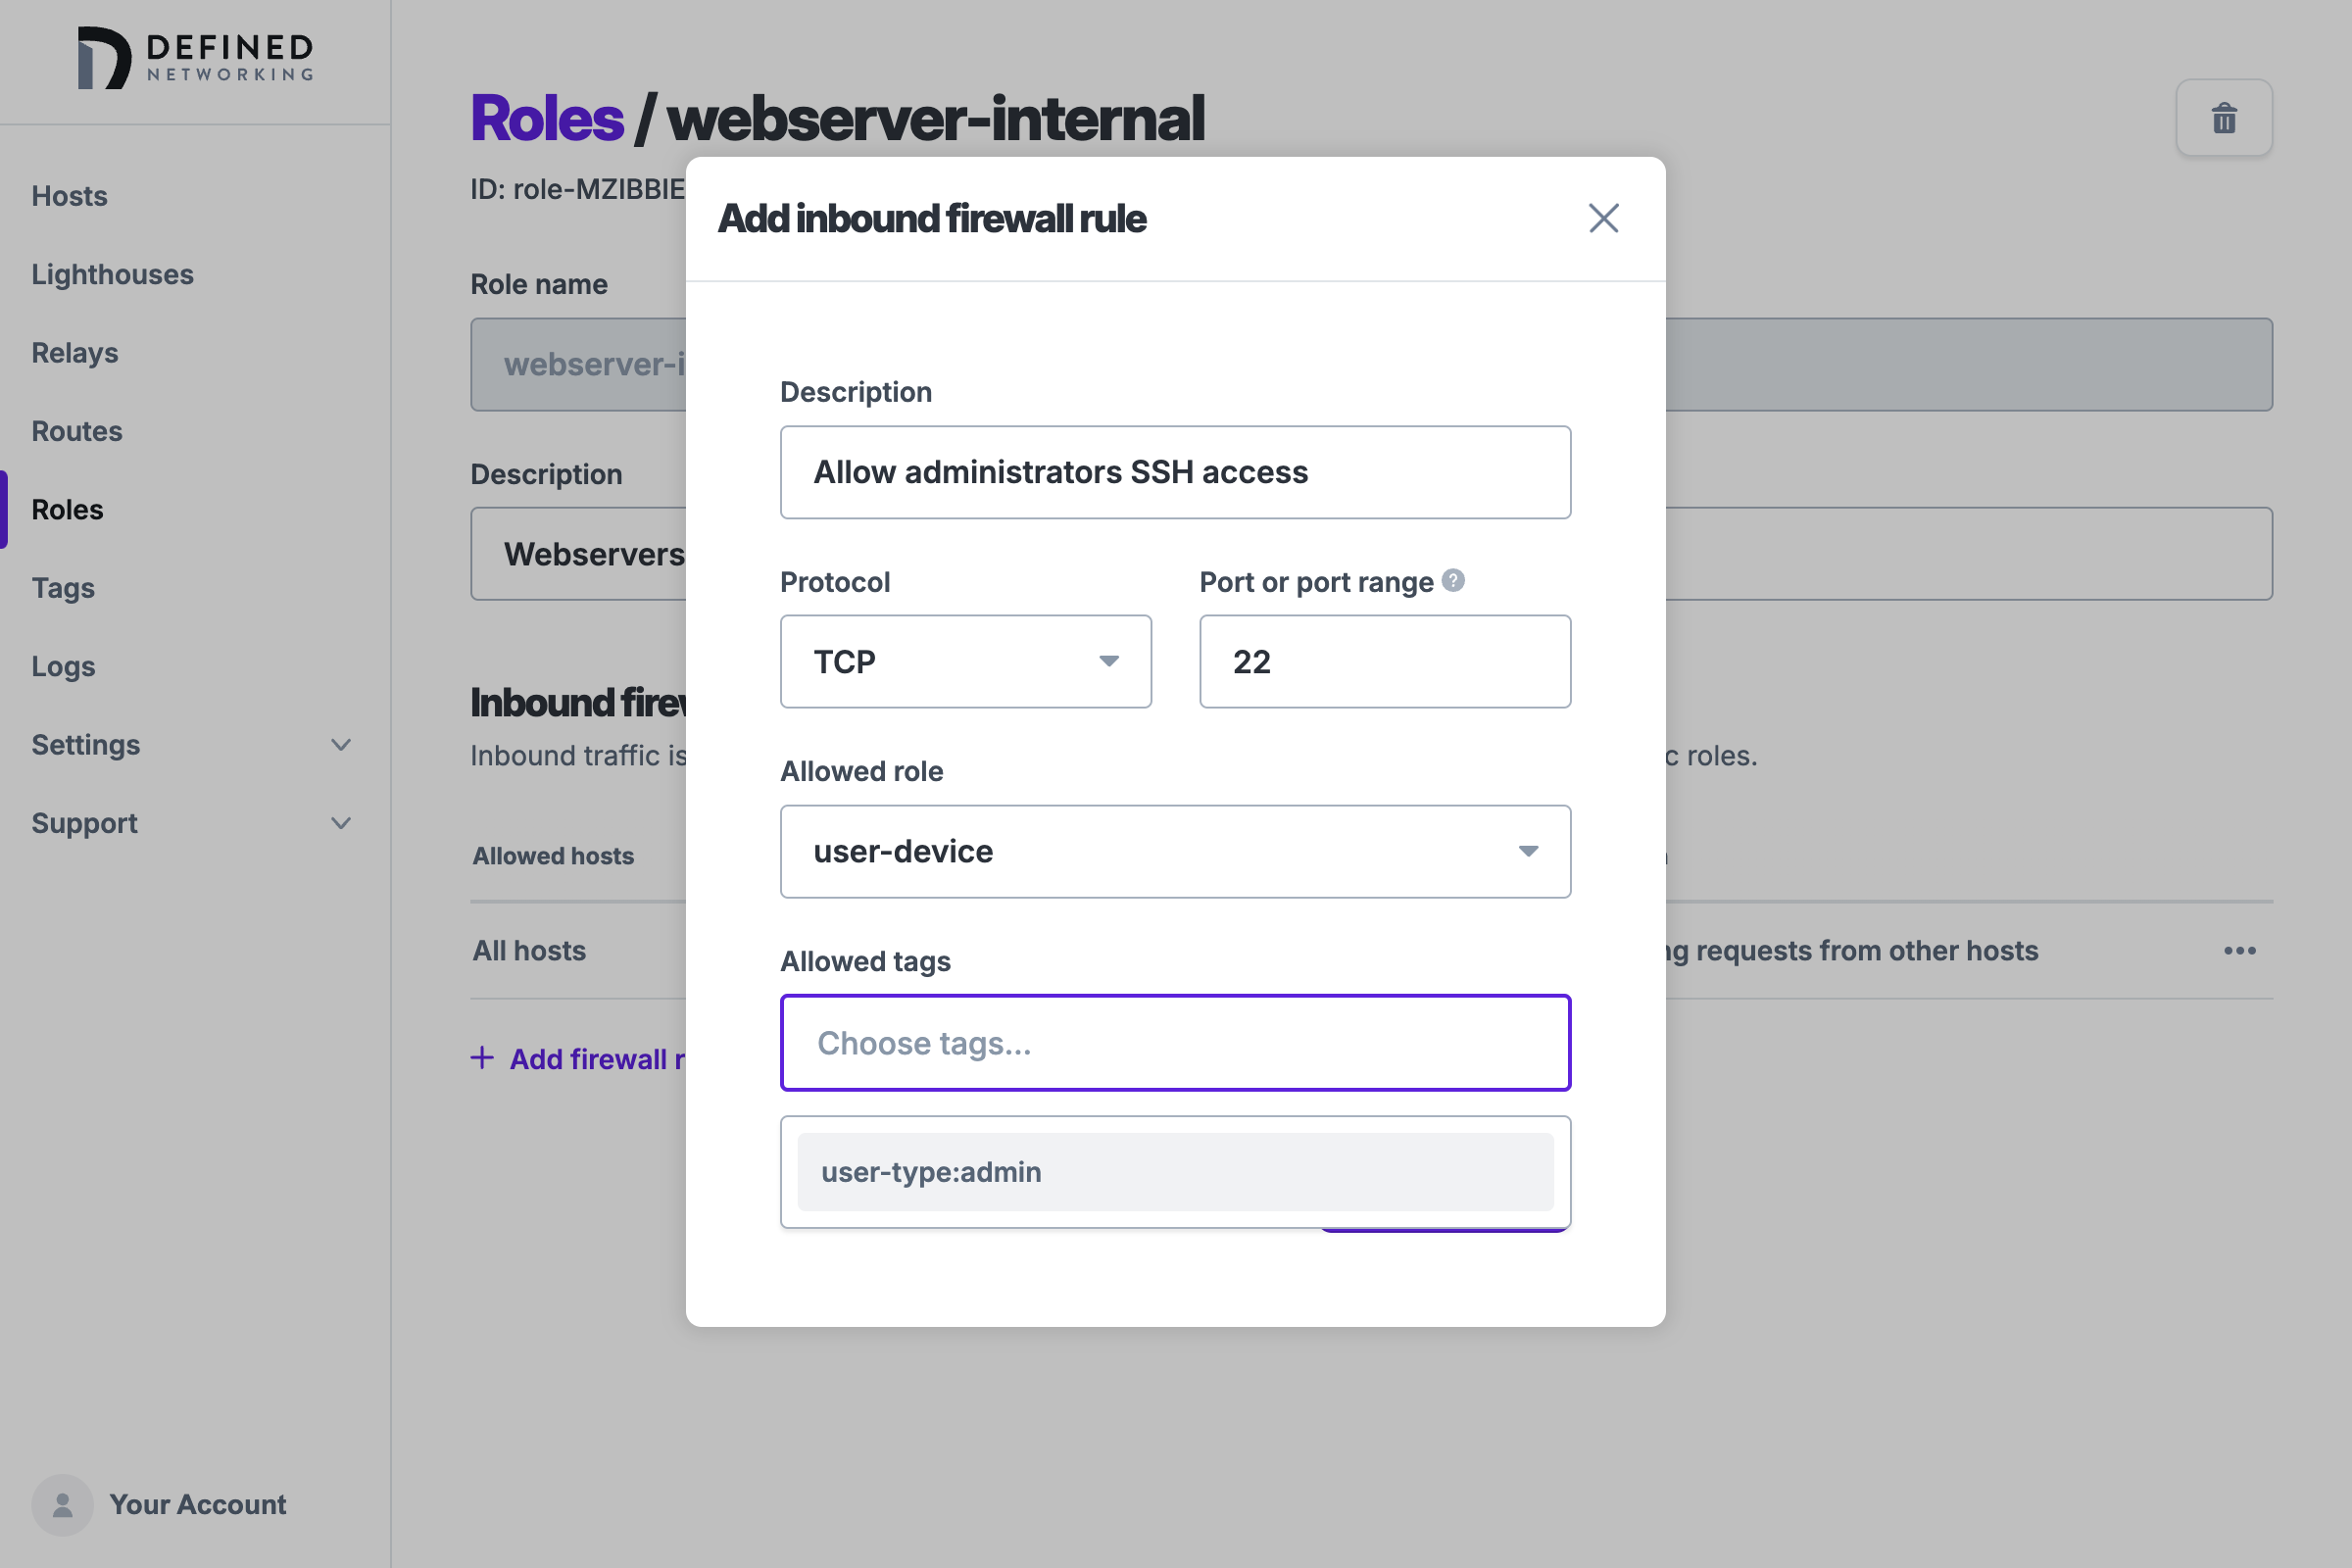The height and width of the screenshot is (1568, 2352).
Task: Select Tags in the sidebar
Action: (62, 588)
